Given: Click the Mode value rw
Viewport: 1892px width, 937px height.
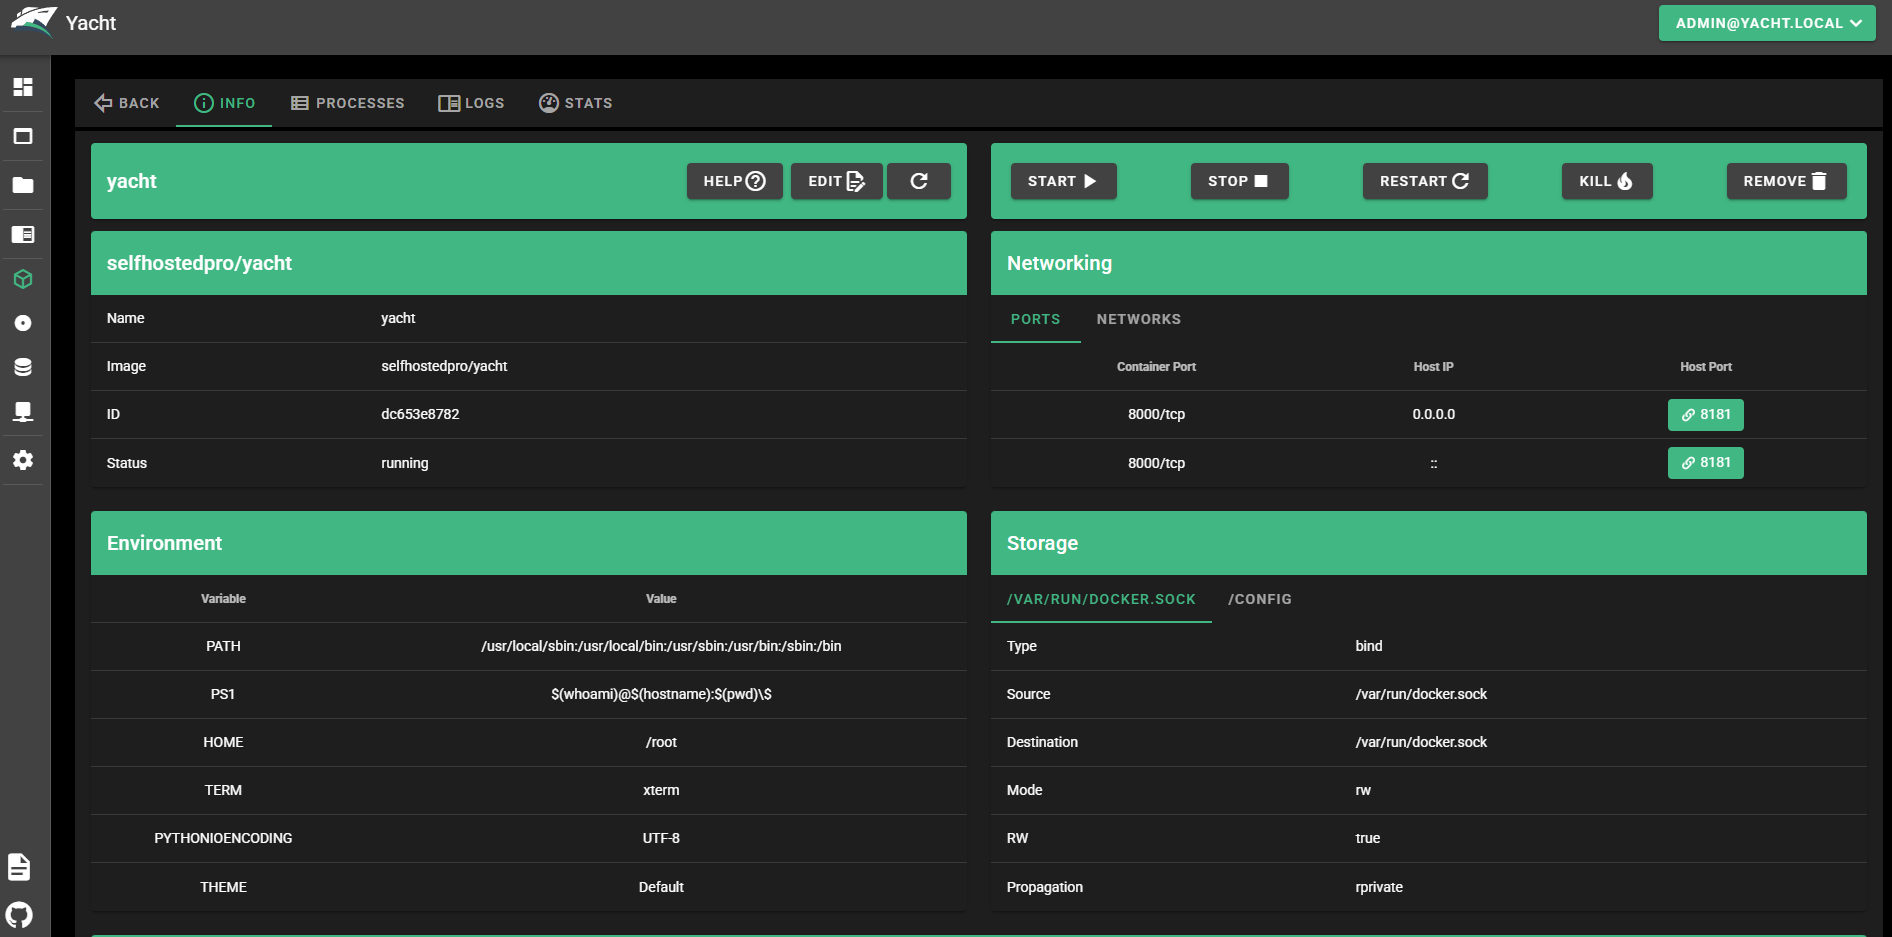Looking at the screenshot, I should pos(1363,790).
